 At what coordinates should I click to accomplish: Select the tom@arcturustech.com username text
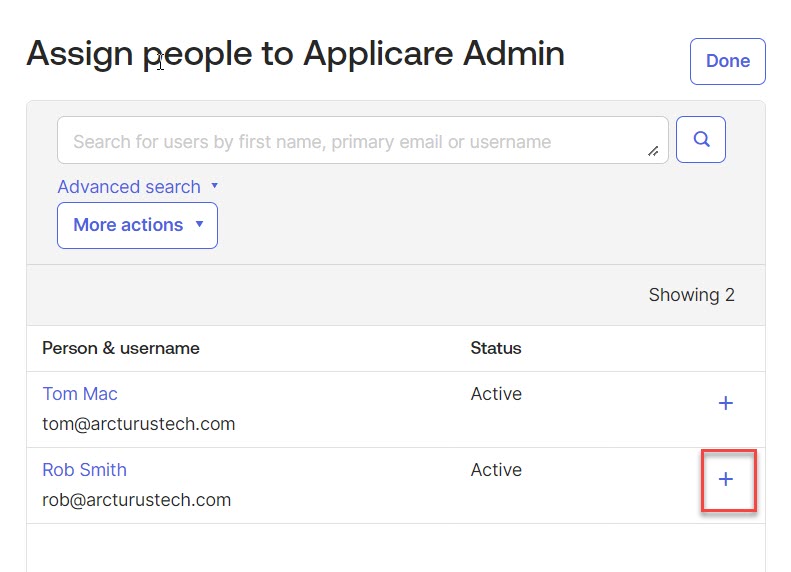[x=139, y=424]
